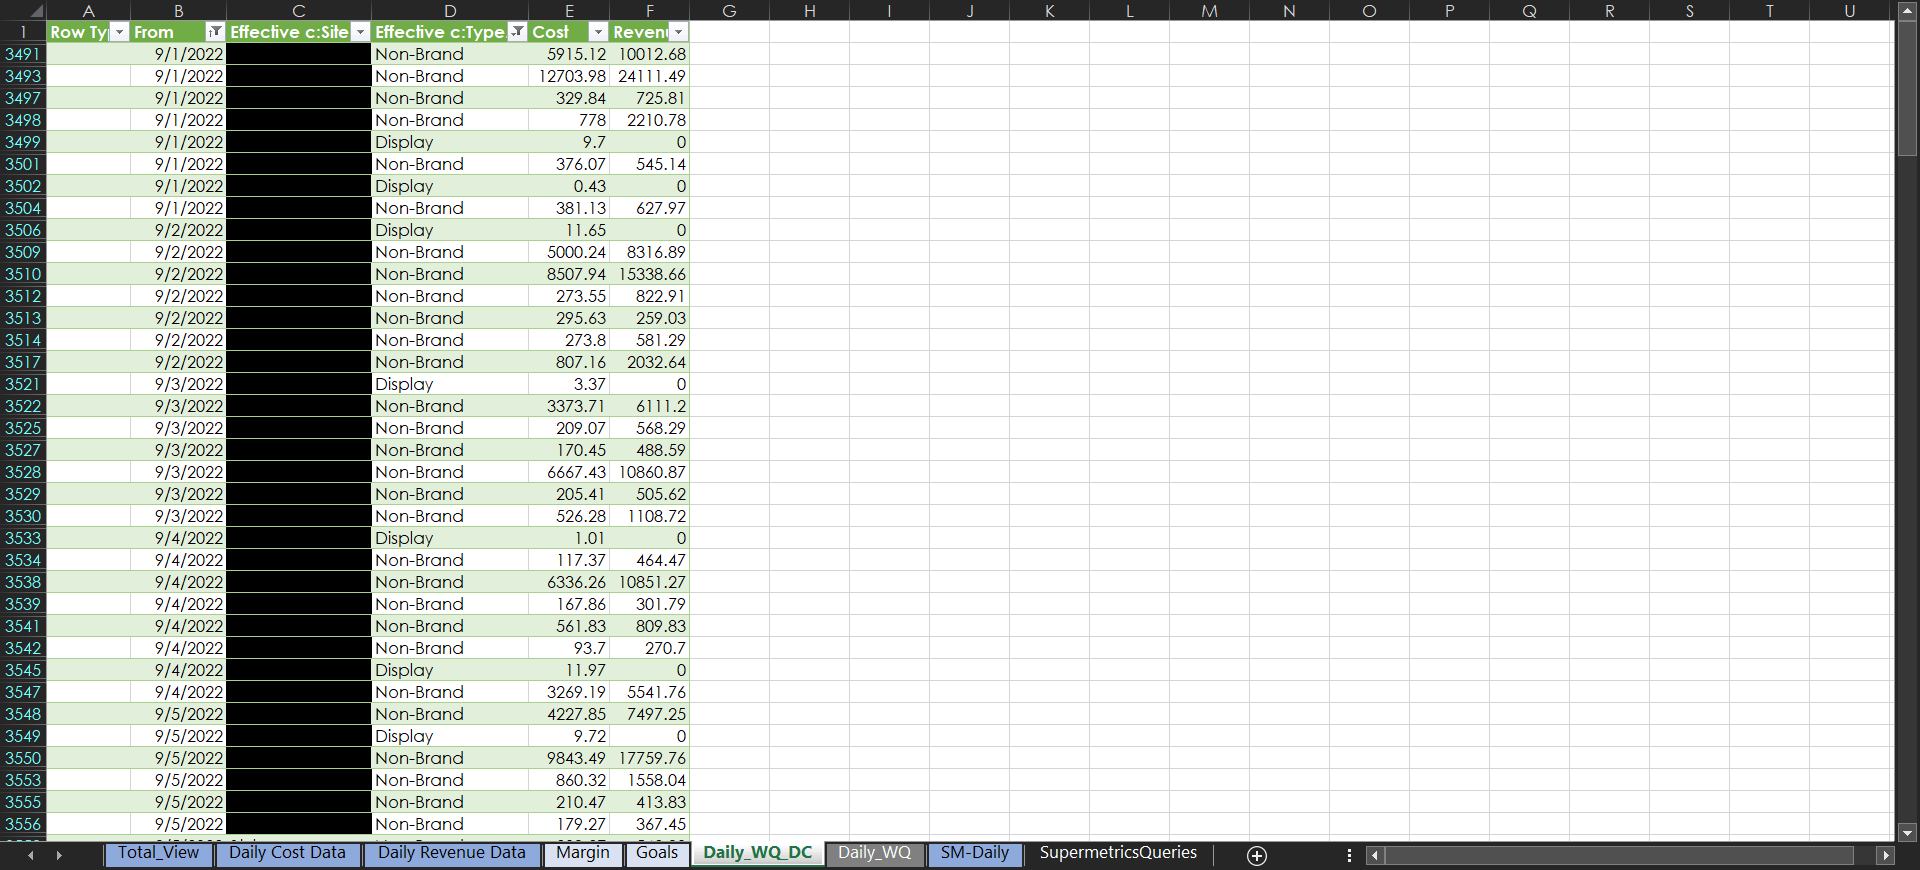1920x870 pixels.
Task: Select row header 3491
Action: 23,54
